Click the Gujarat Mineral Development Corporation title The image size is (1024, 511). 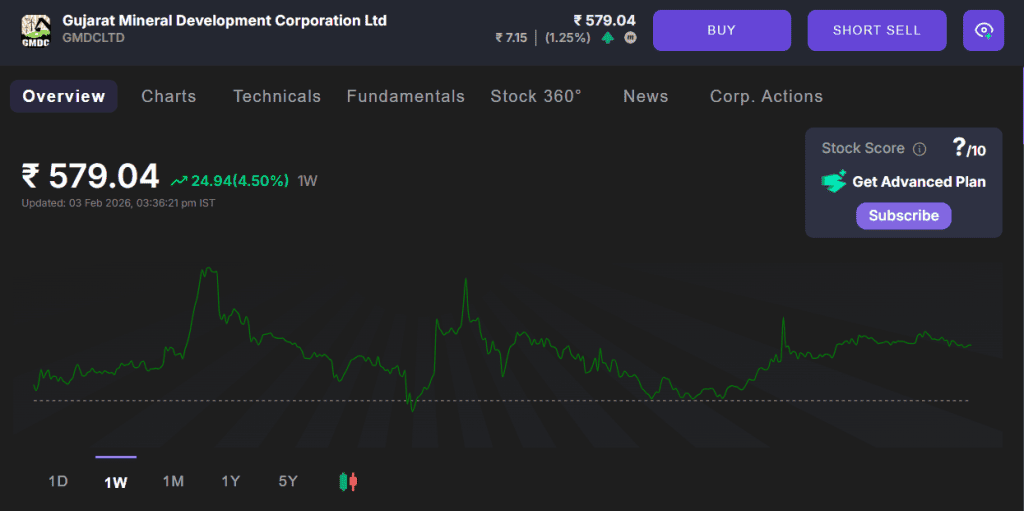click(225, 20)
